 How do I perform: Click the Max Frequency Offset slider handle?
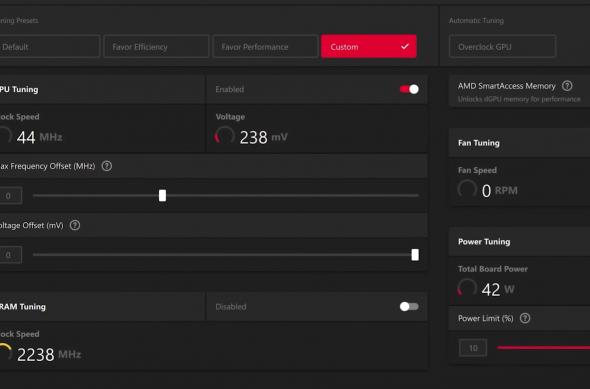coord(162,196)
